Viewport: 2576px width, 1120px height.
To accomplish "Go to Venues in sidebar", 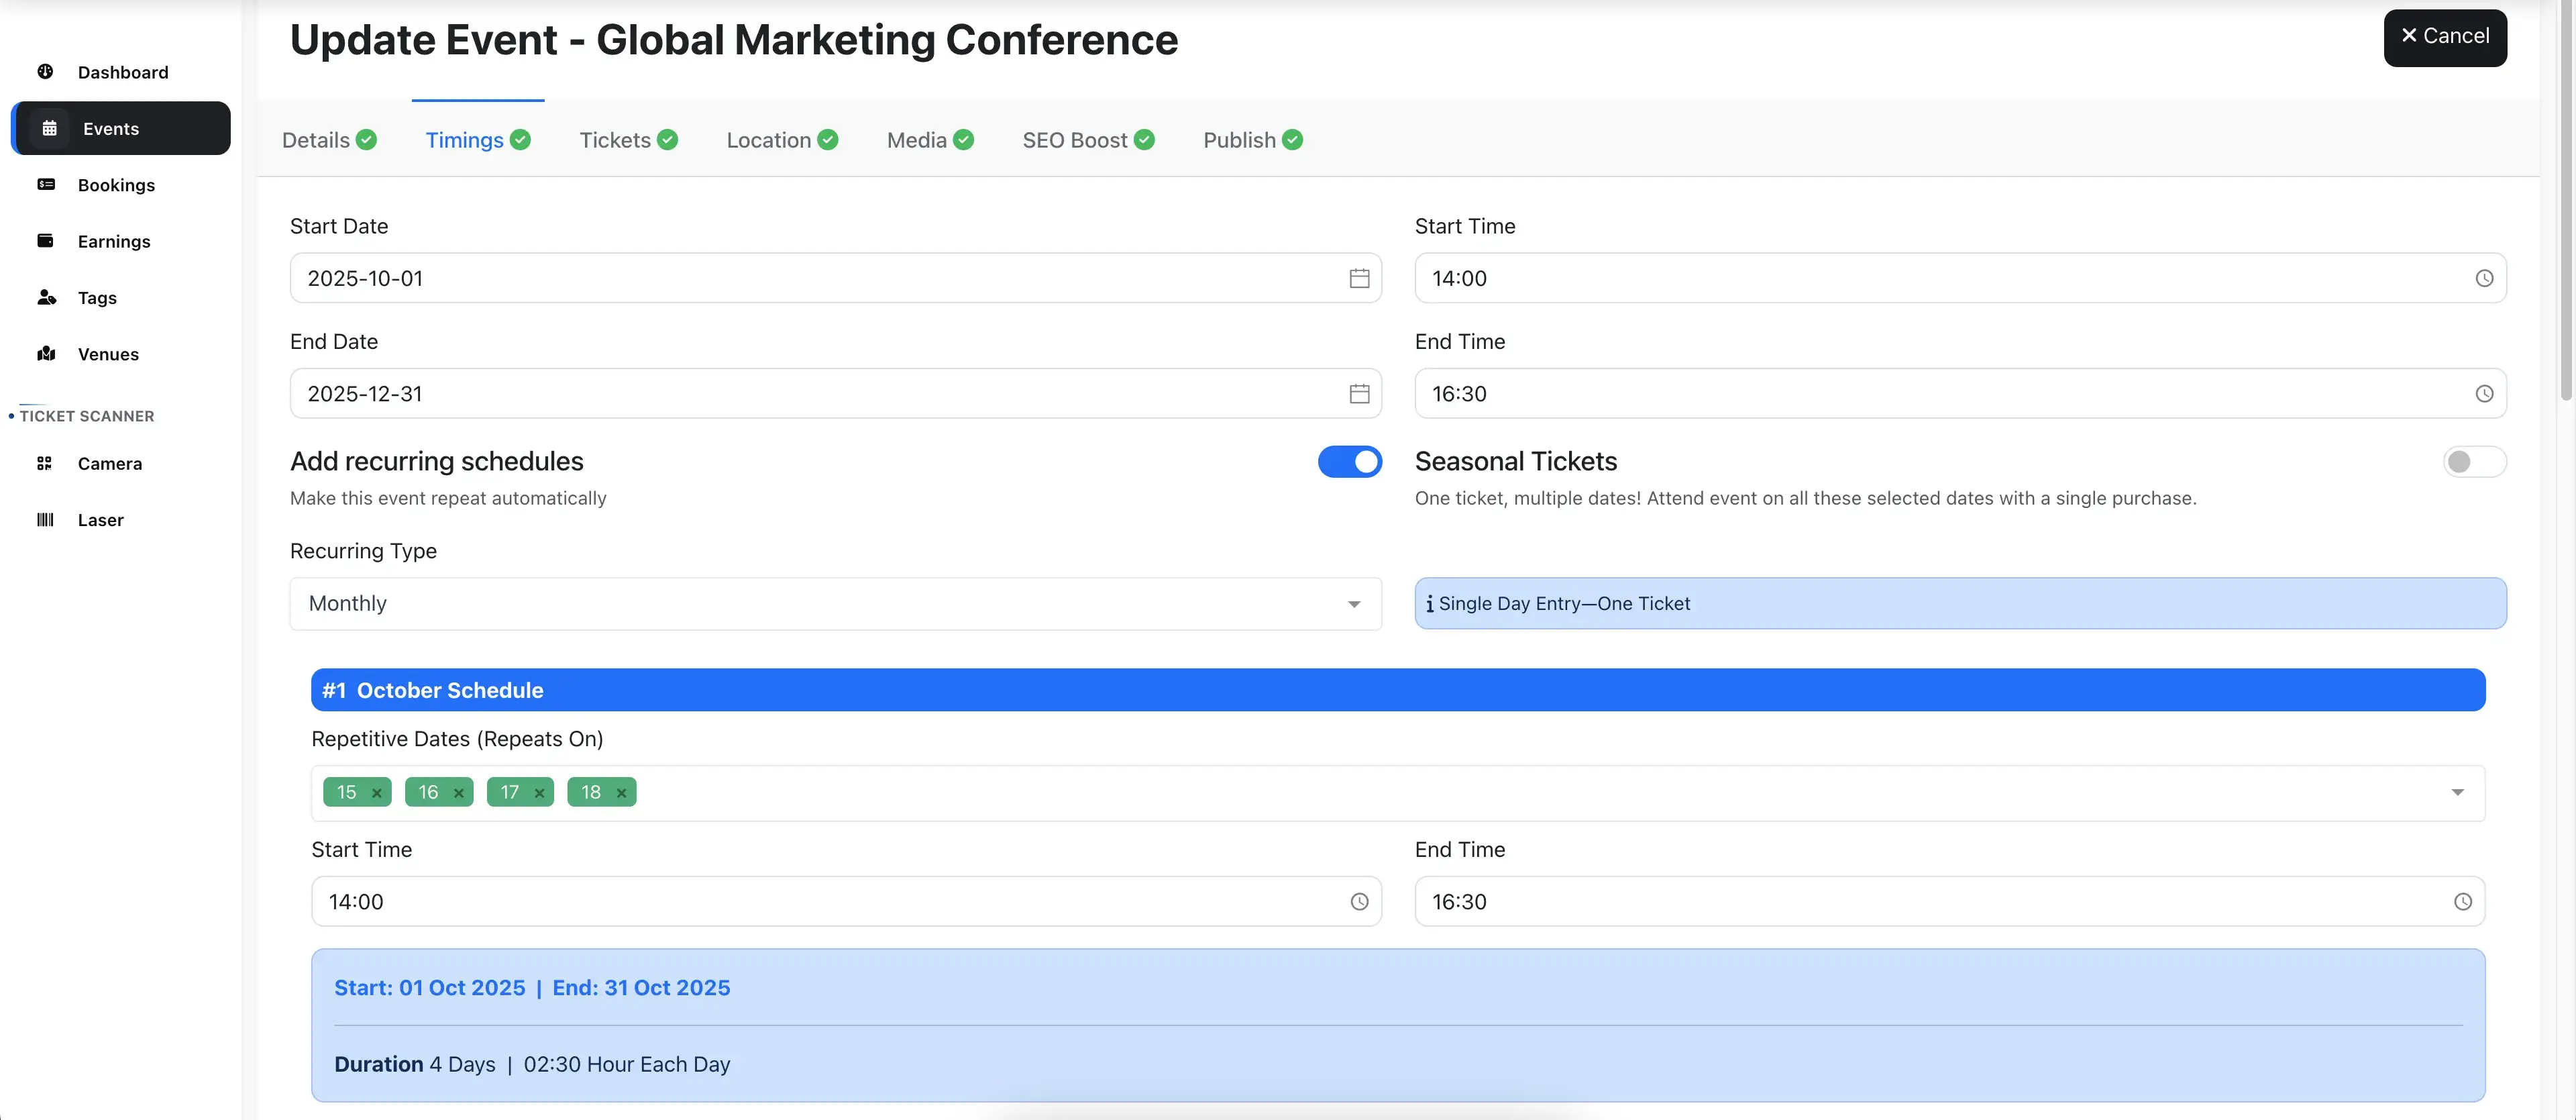I will pos(108,354).
